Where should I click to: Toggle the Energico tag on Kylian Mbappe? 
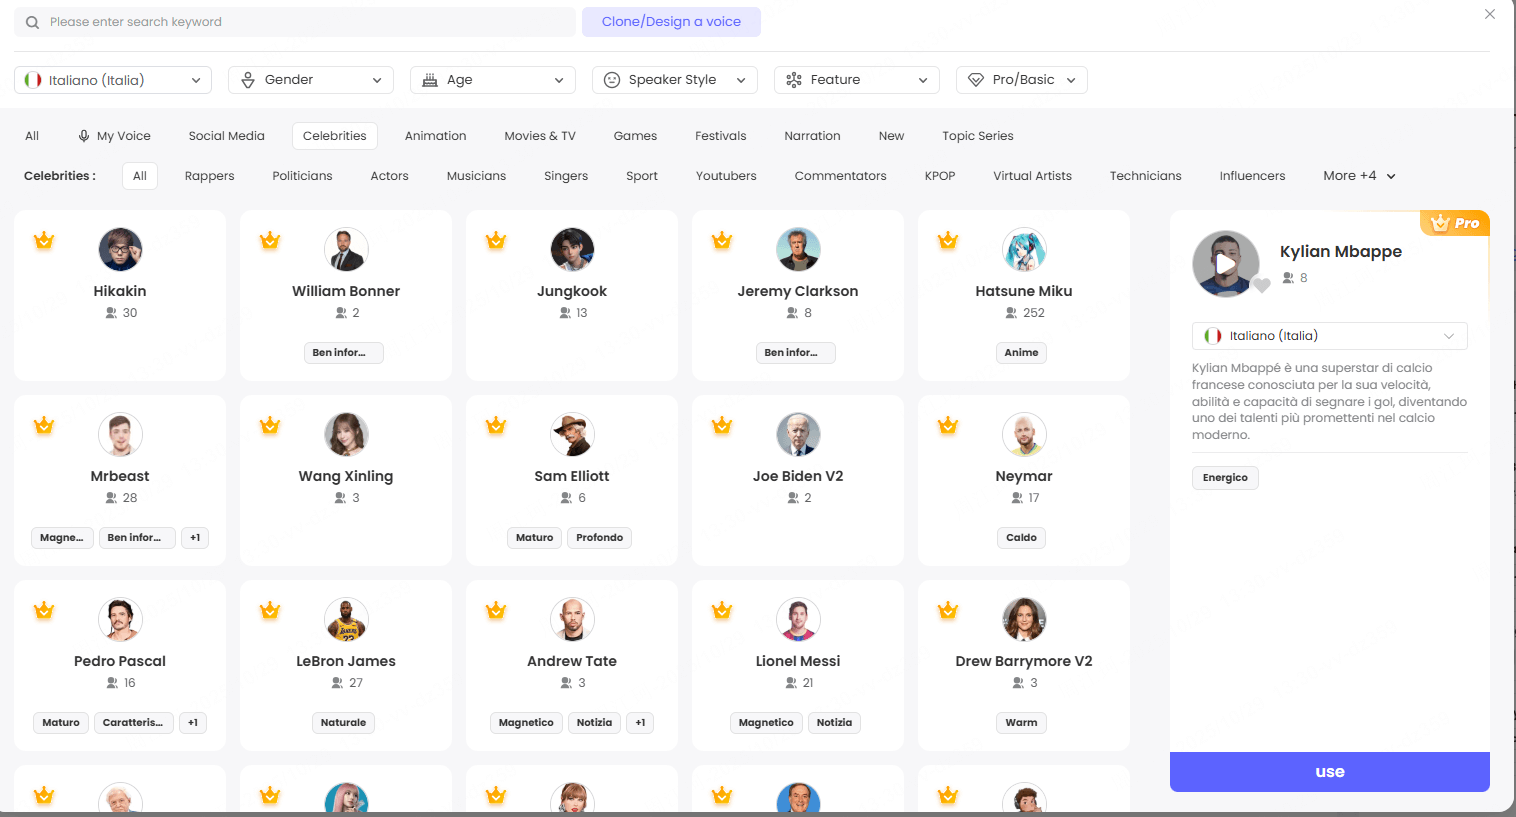click(1225, 478)
